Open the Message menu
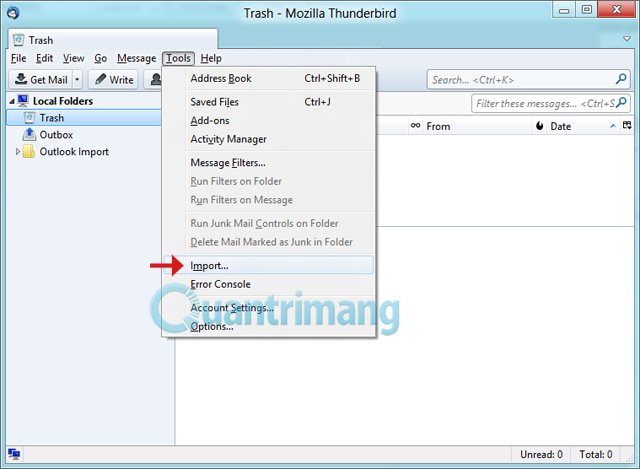This screenshot has width=640, height=469. point(136,58)
